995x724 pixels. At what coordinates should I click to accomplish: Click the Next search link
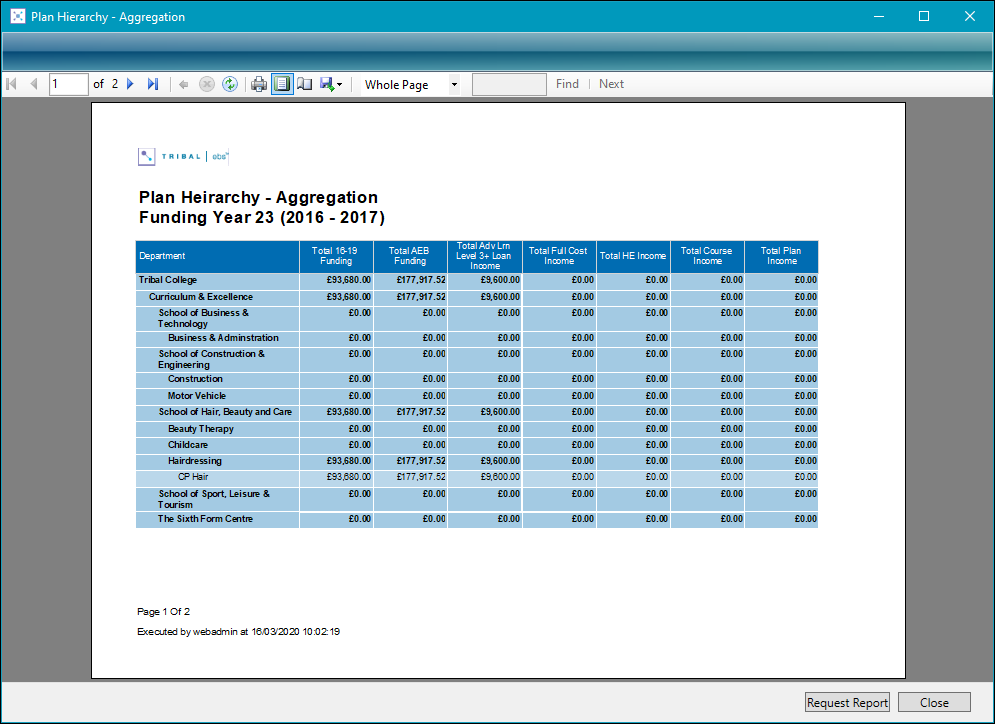(611, 84)
